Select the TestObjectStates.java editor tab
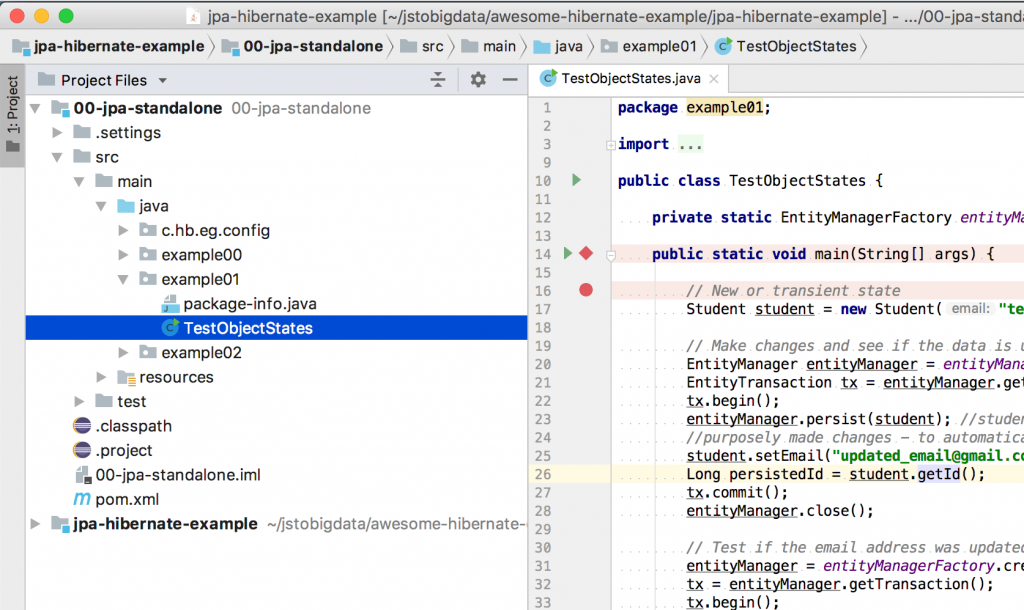Screen dimensions: 1024x610 630,78
